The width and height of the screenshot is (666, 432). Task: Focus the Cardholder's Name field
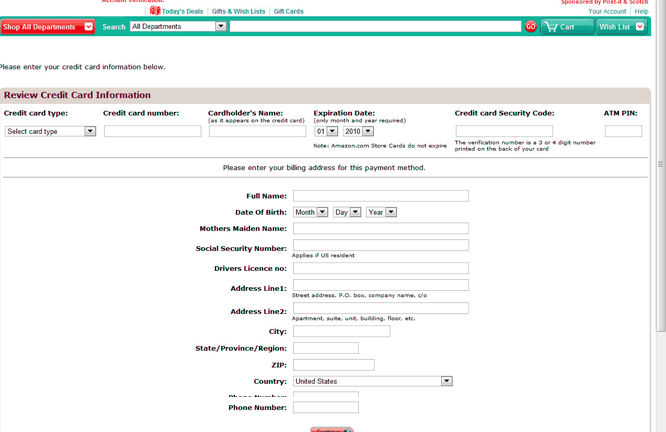coord(257,131)
